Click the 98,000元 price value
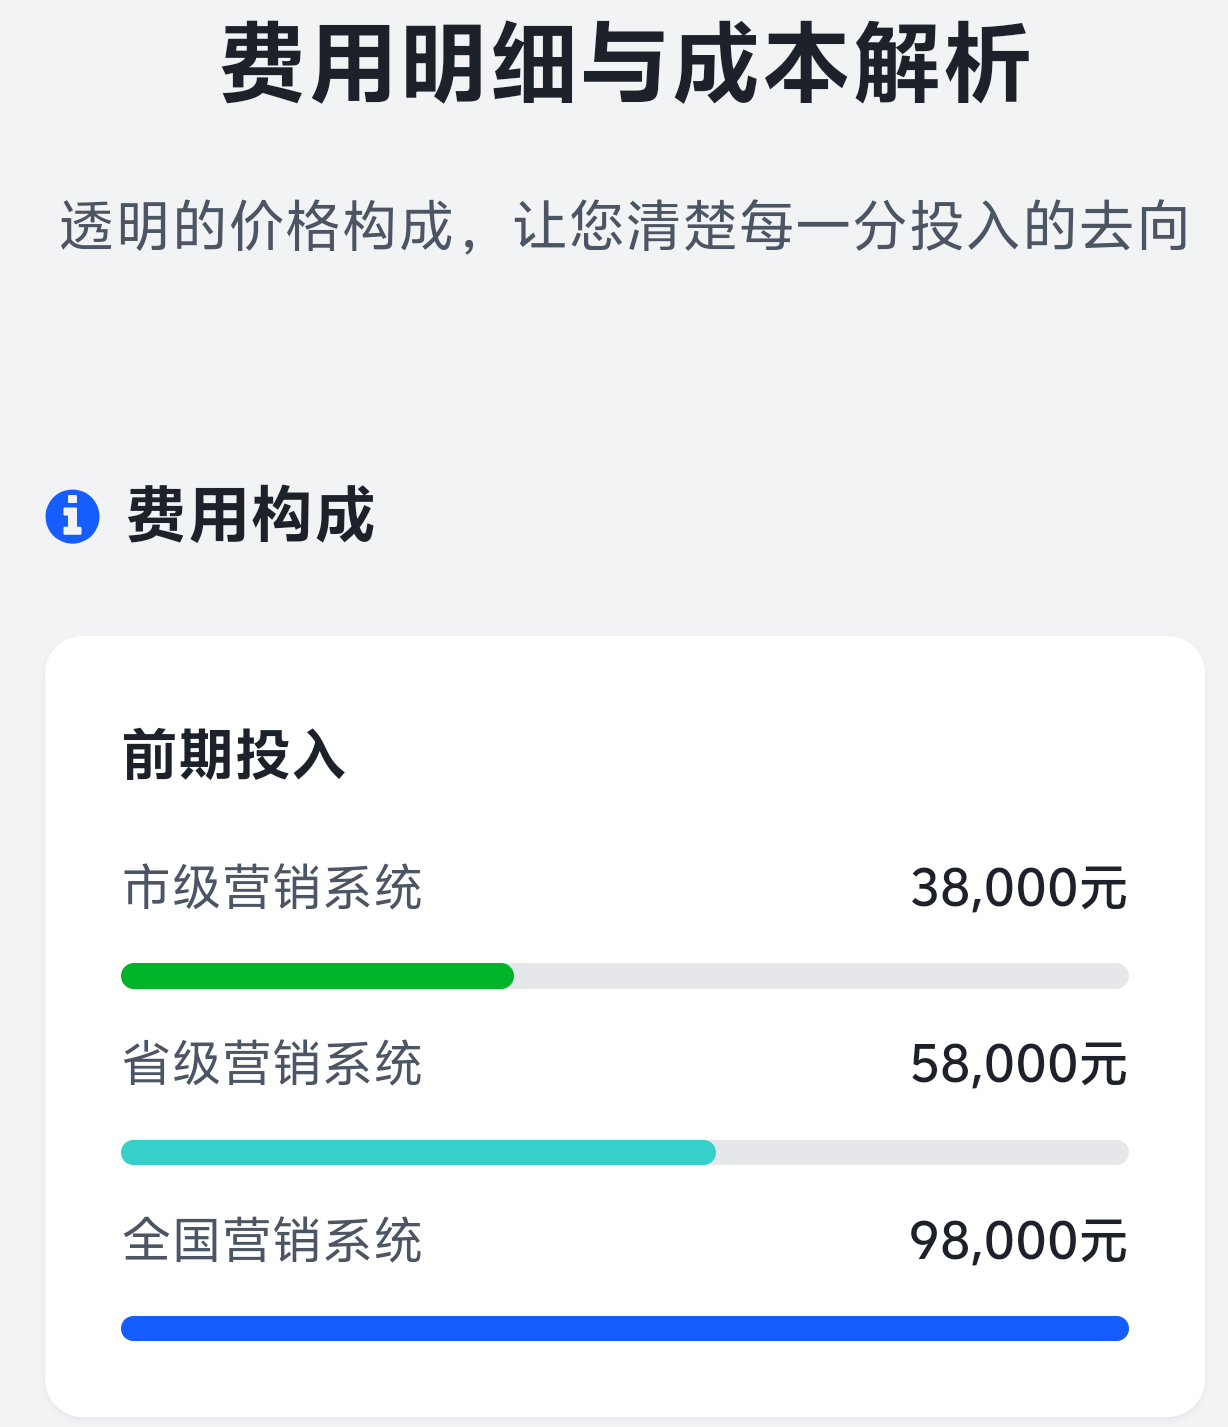Viewport: 1228px width, 1427px height. [1018, 1241]
